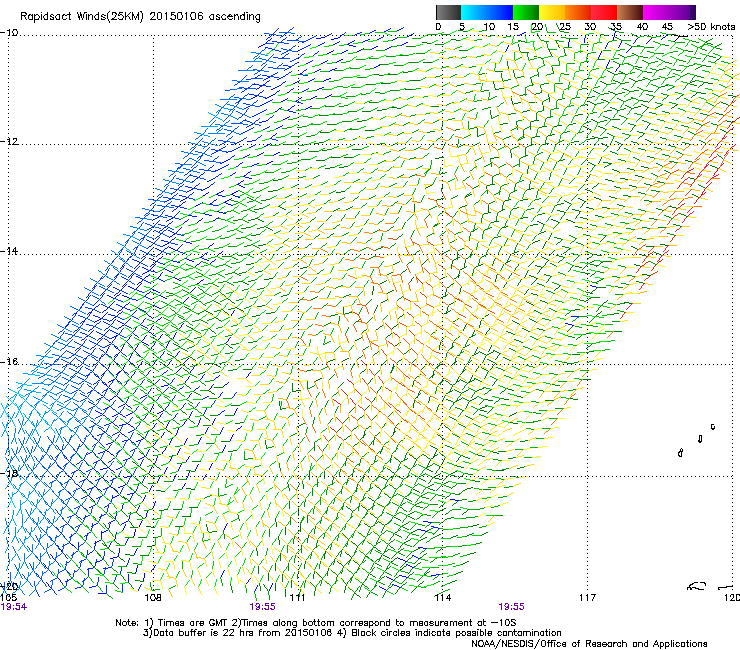Viewport: 740px width, 650px height.
Task: Click the legend value '45'
Action: (667, 27)
